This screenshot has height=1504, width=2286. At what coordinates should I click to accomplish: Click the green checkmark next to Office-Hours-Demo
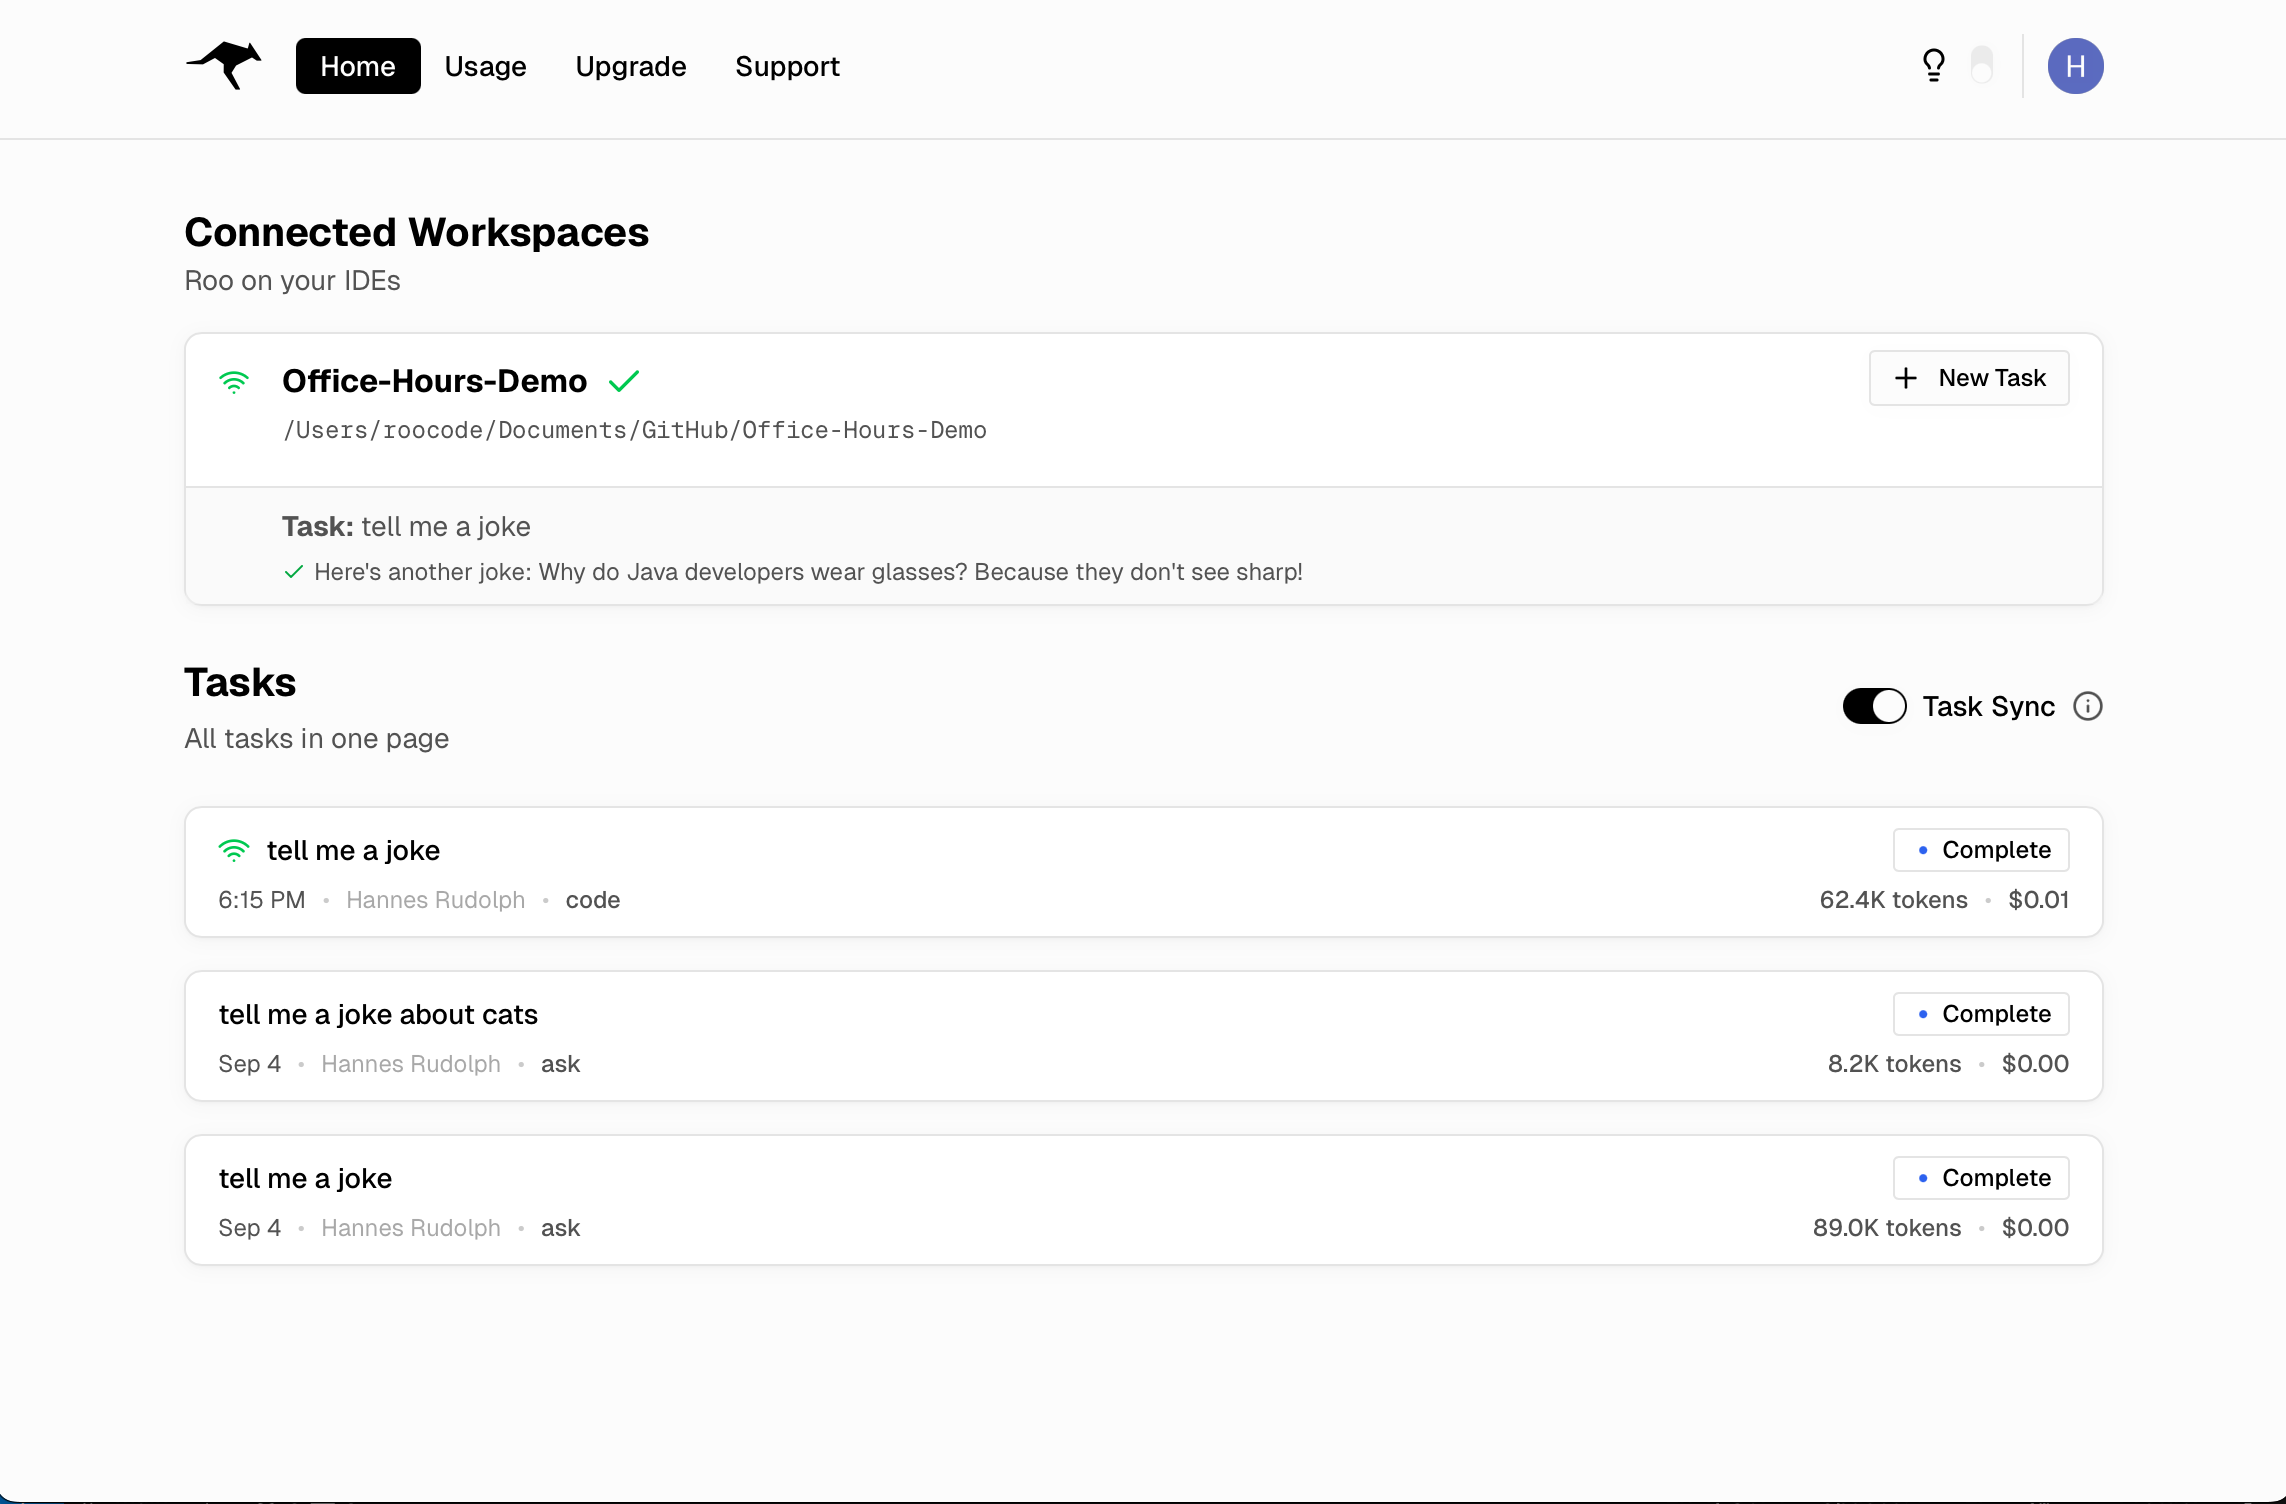[x=626, y=381]
